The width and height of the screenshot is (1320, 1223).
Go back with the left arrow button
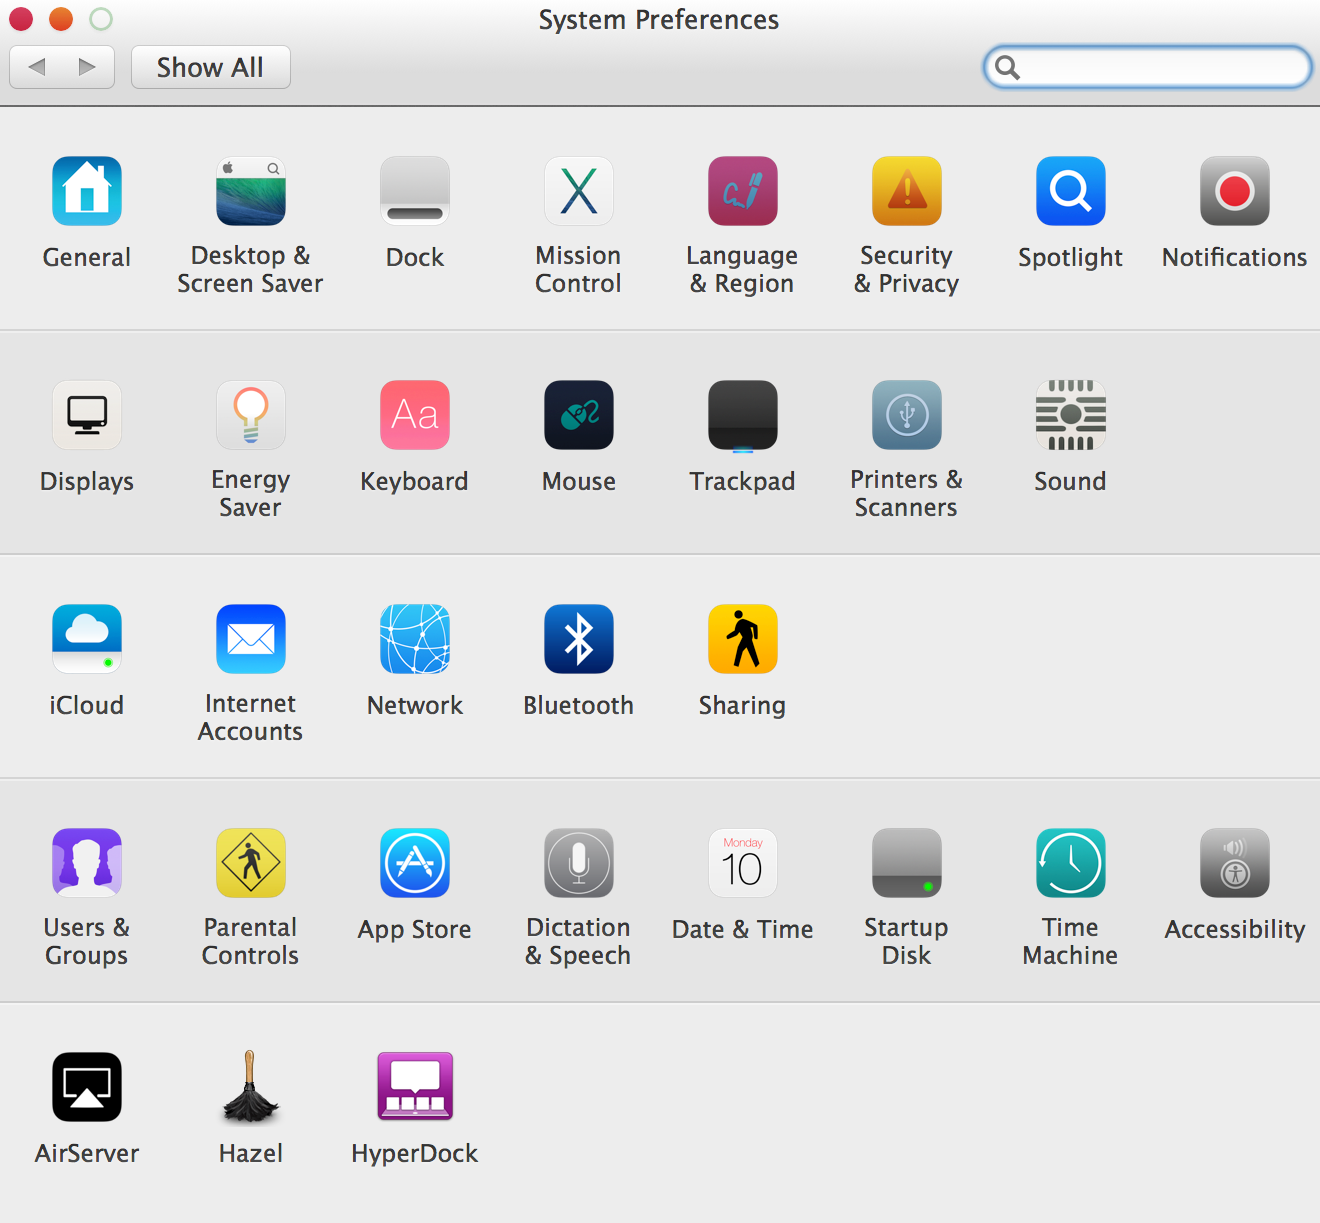coord(36,67)
